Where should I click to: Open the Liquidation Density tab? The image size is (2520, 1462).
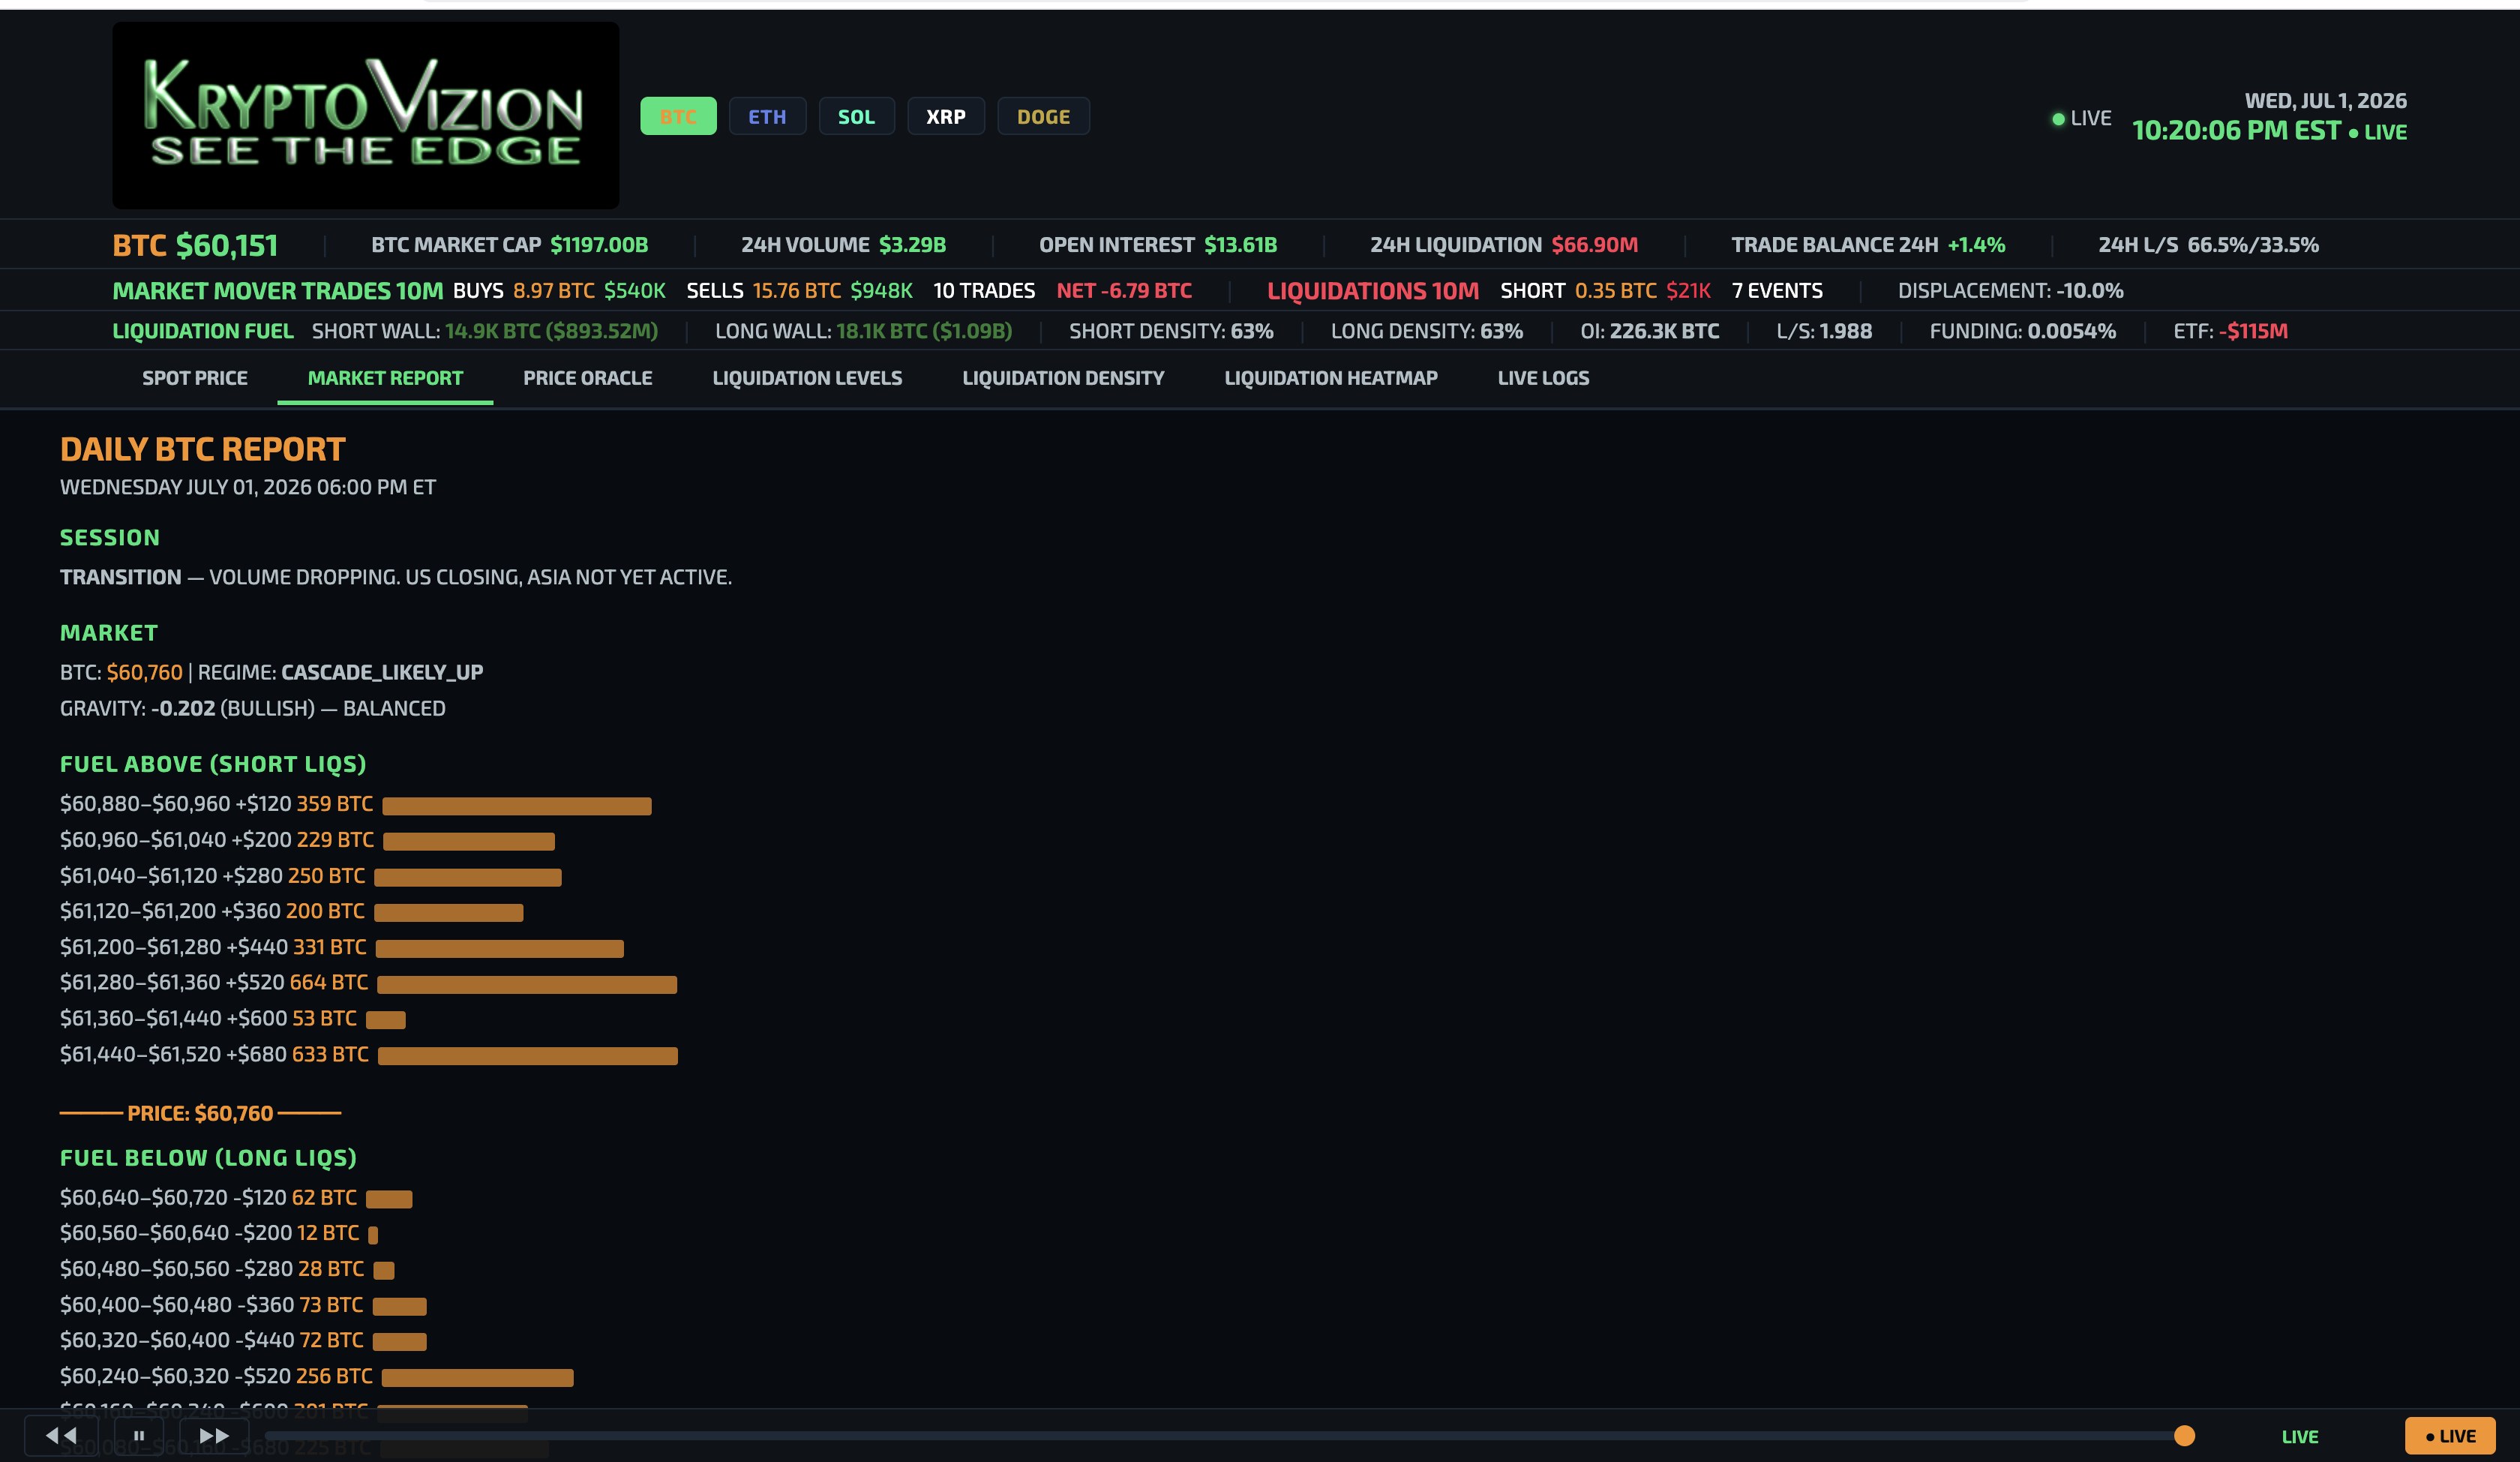1063,378
